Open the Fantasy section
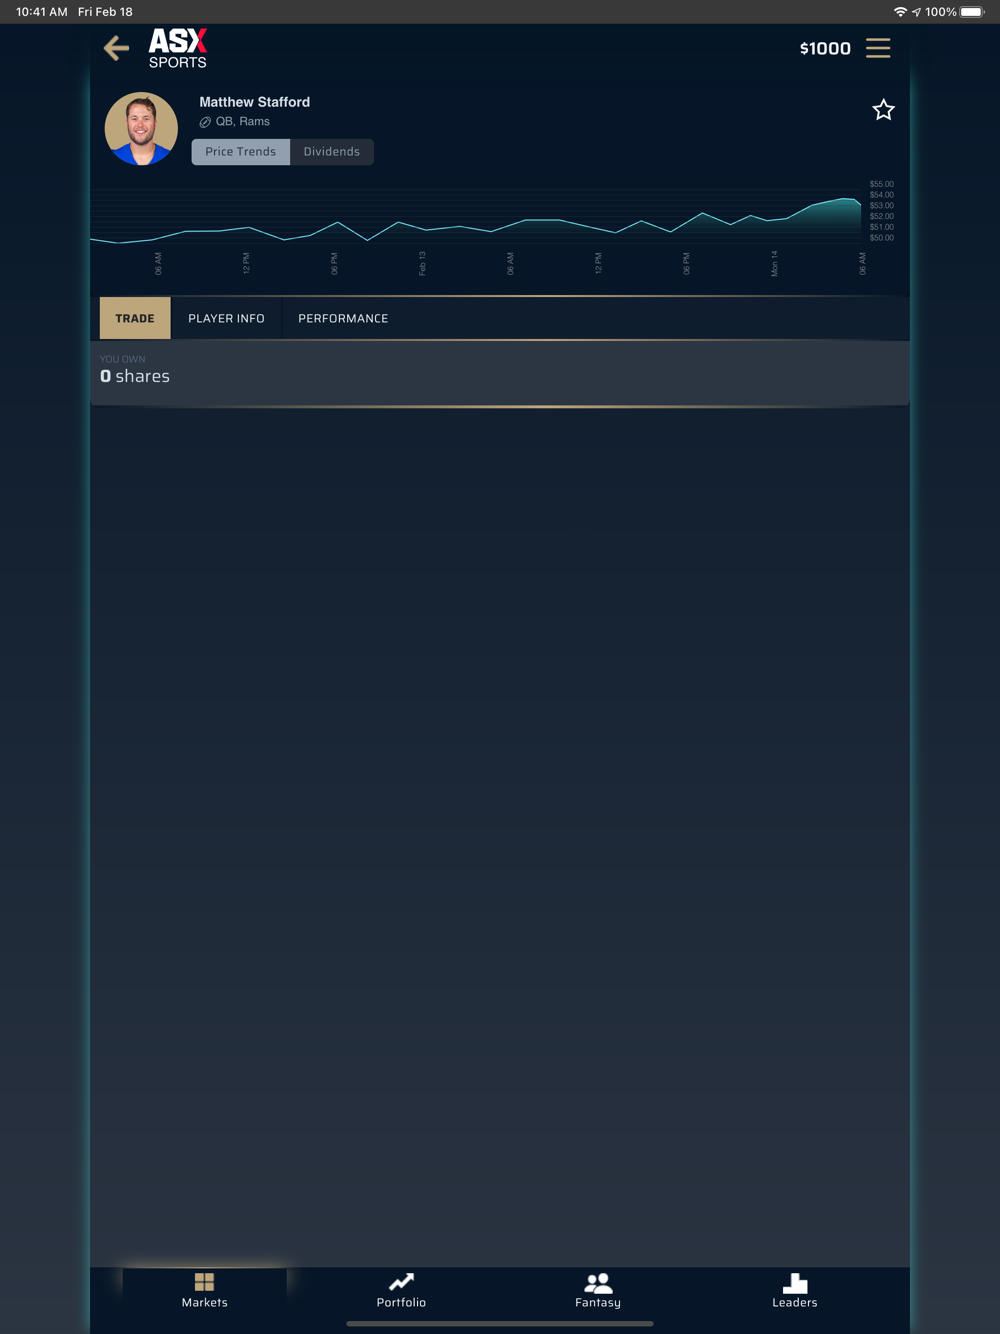Screen dimensions: 1000x1334 click(x=598, y=1290)
